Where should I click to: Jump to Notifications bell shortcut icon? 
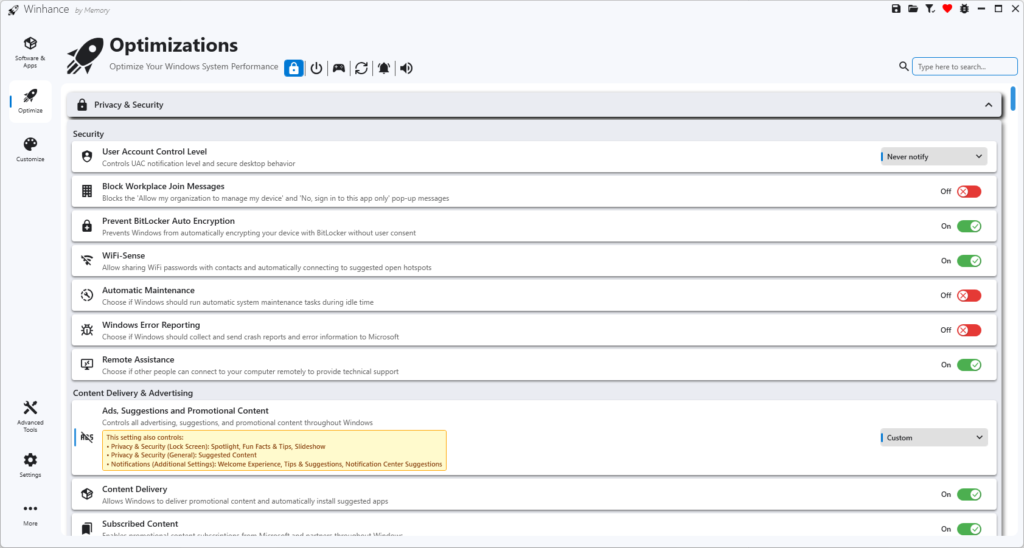click(x=384, y=68)
